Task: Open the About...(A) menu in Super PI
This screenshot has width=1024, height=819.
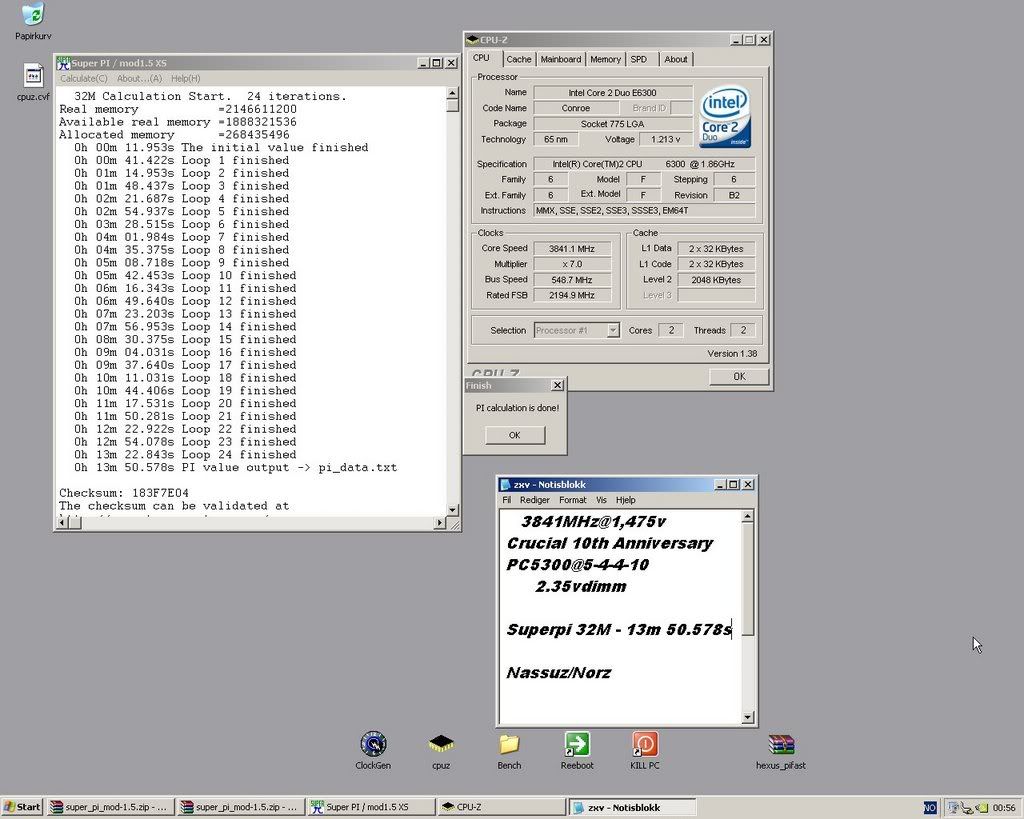Action: point(139,78)
